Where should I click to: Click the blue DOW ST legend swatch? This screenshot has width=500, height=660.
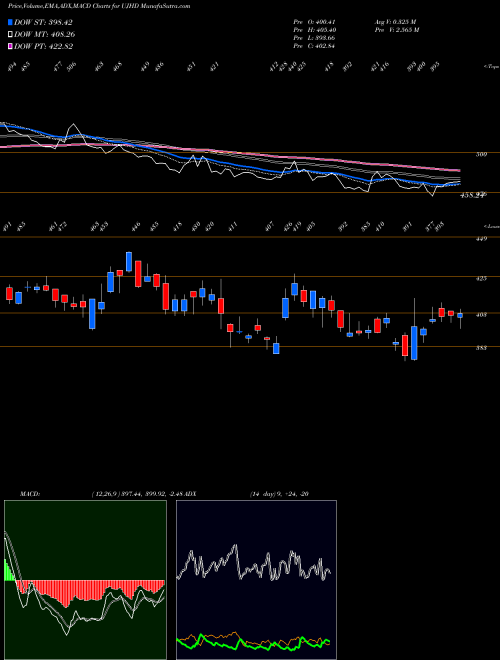click(x=10, y=23)
